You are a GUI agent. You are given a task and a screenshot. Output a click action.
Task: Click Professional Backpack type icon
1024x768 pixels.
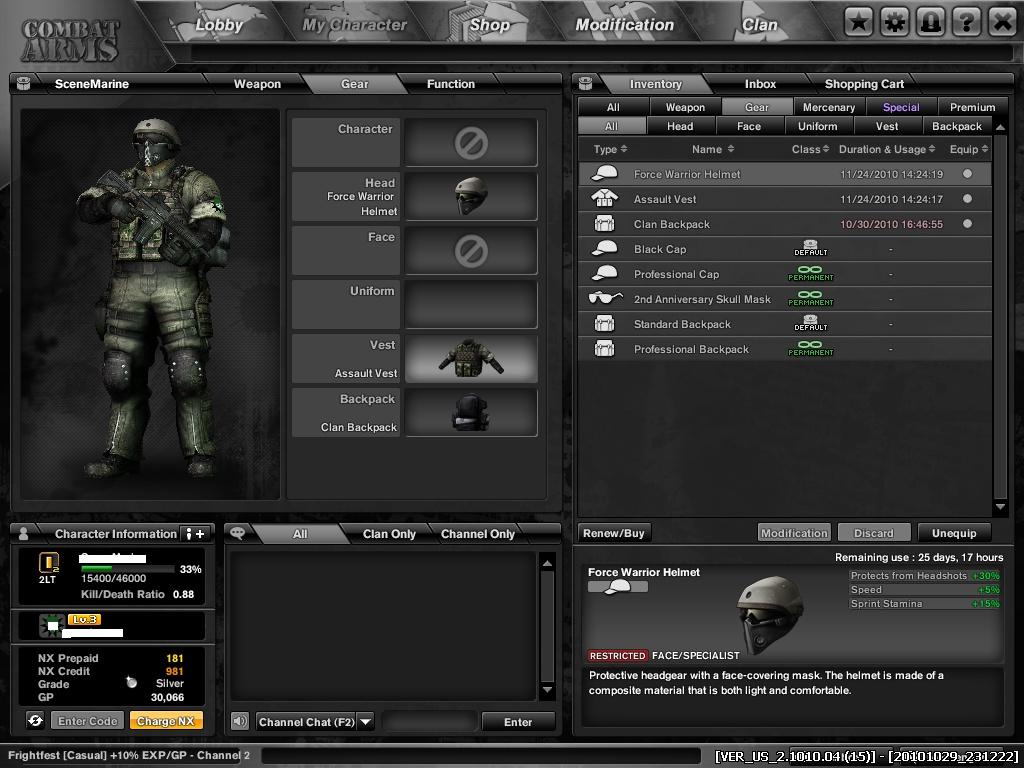(604, 349)
